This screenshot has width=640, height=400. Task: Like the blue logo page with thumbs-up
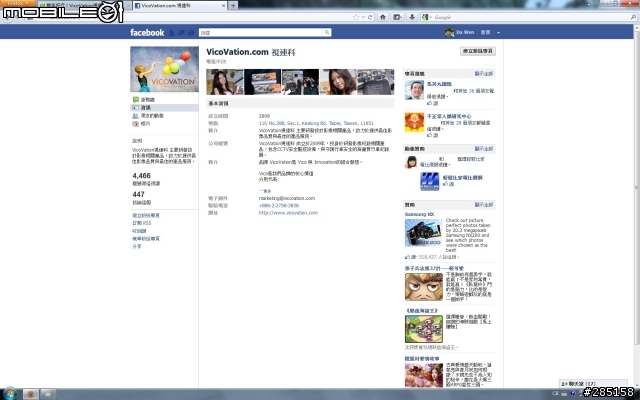click(448, 184)
